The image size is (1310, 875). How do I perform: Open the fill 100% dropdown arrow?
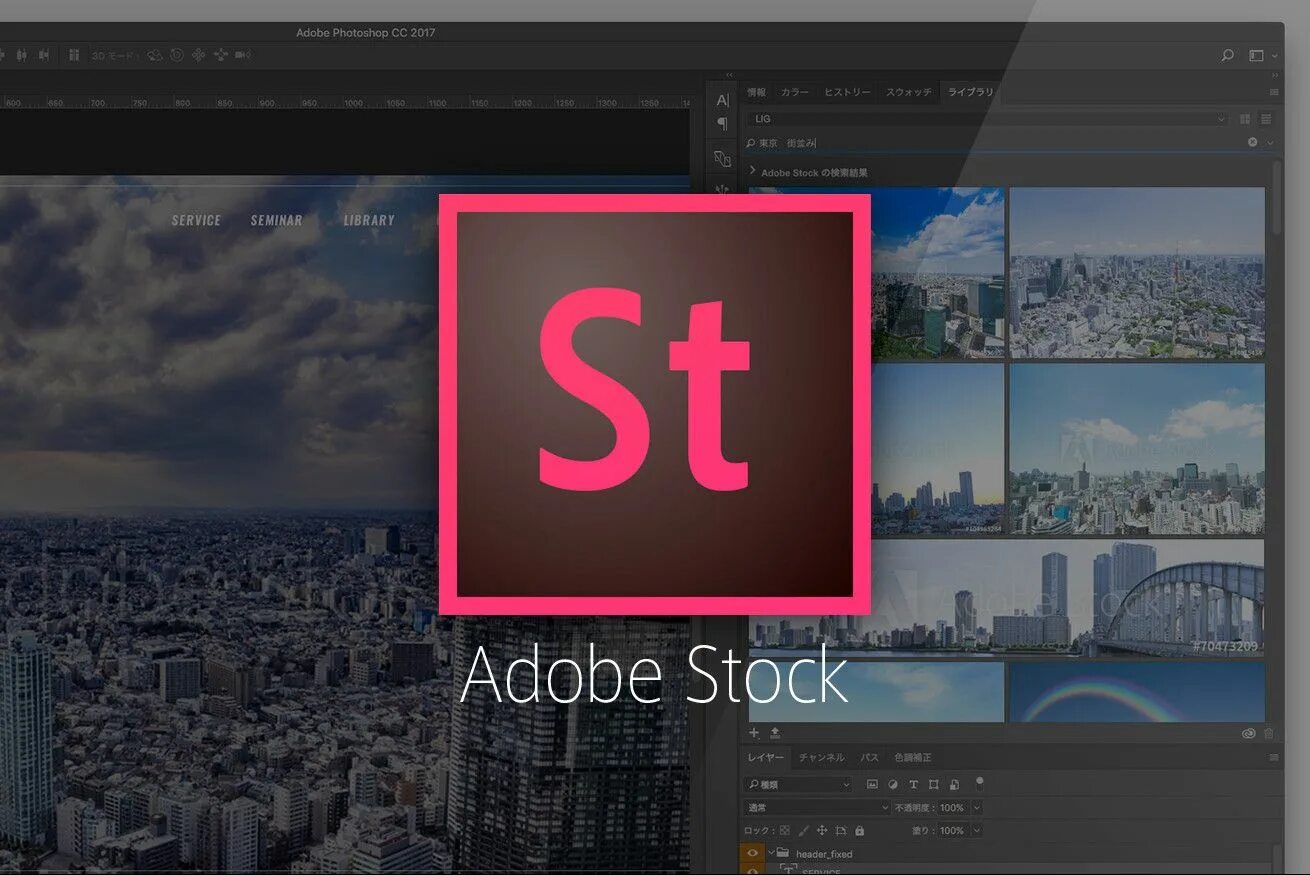pos(977,830)
